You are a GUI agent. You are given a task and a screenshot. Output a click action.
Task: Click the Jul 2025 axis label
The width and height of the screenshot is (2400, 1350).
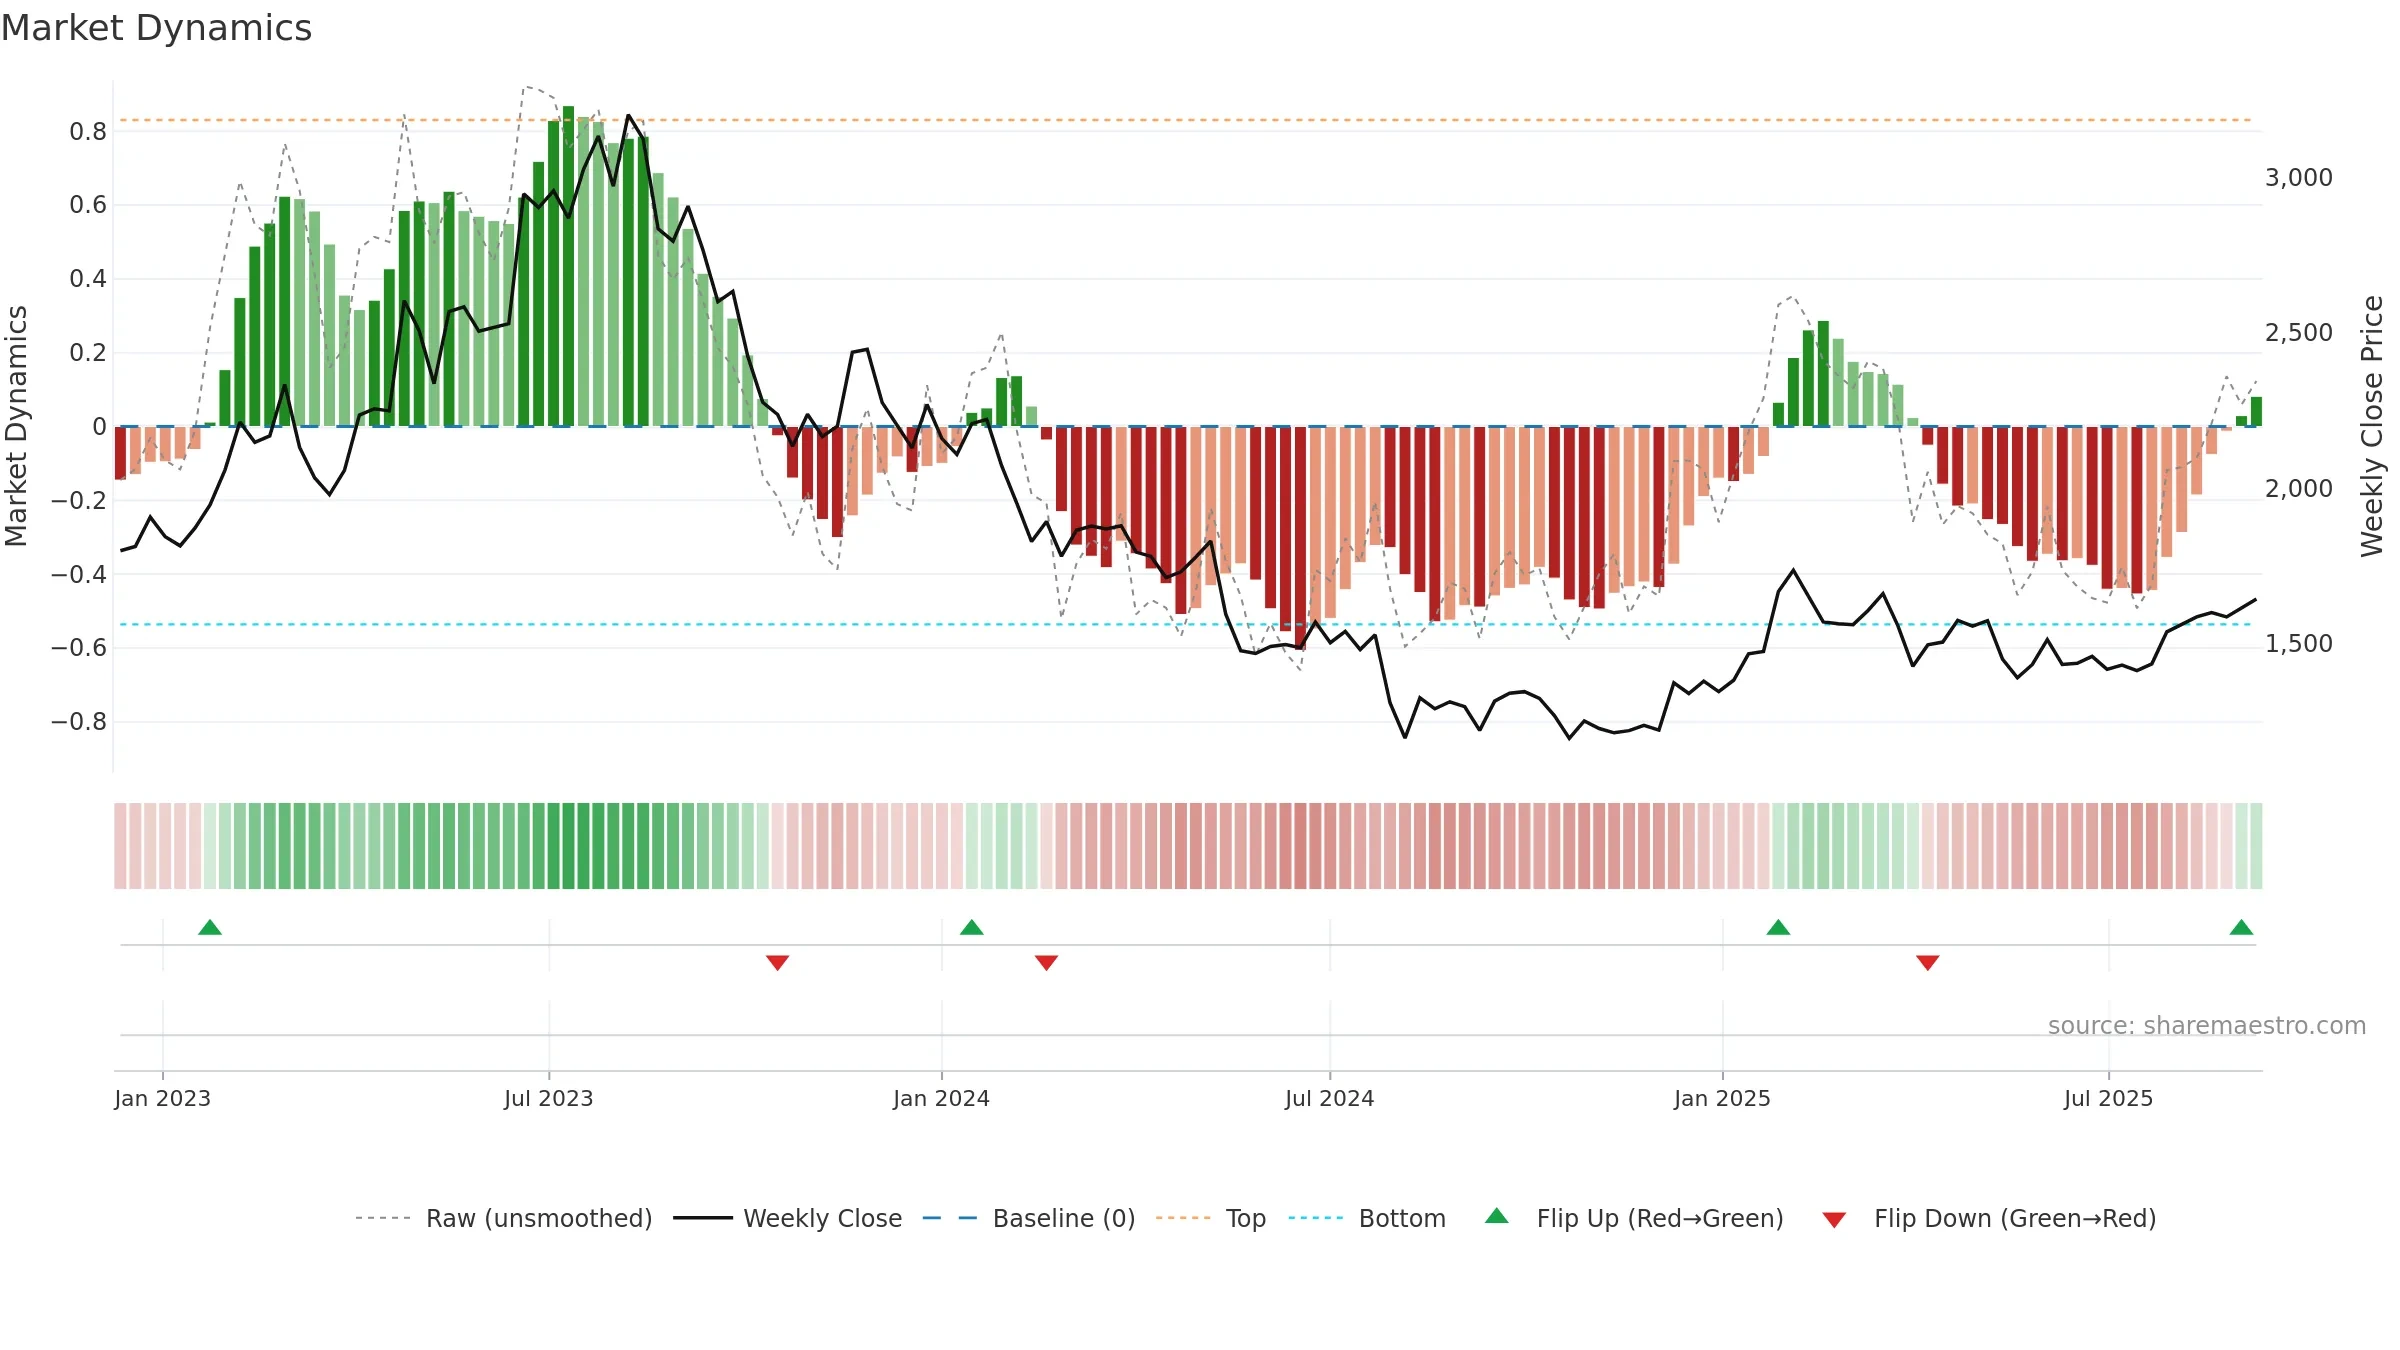pyautogui.click(x=2109, y=1098)
